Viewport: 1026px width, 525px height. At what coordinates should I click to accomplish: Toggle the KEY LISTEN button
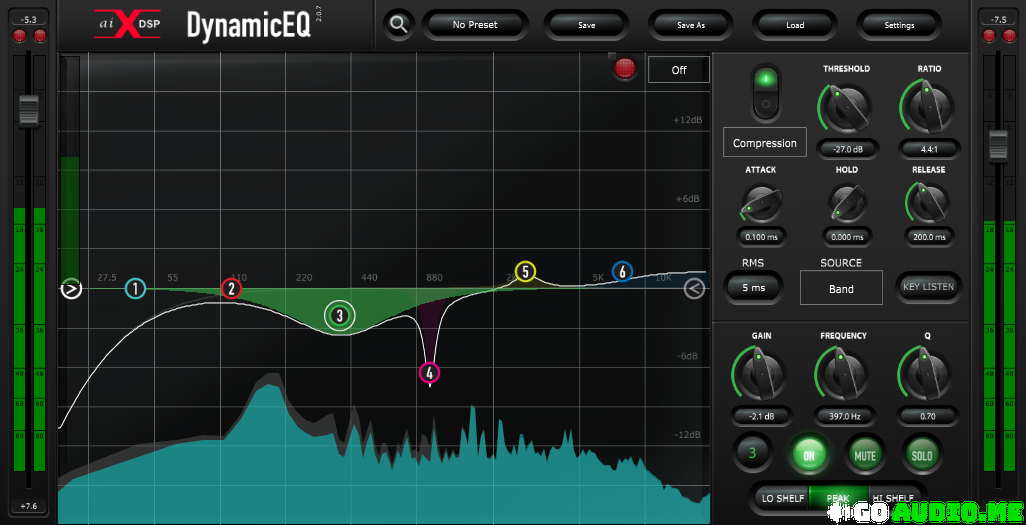[x=928, y=287]
